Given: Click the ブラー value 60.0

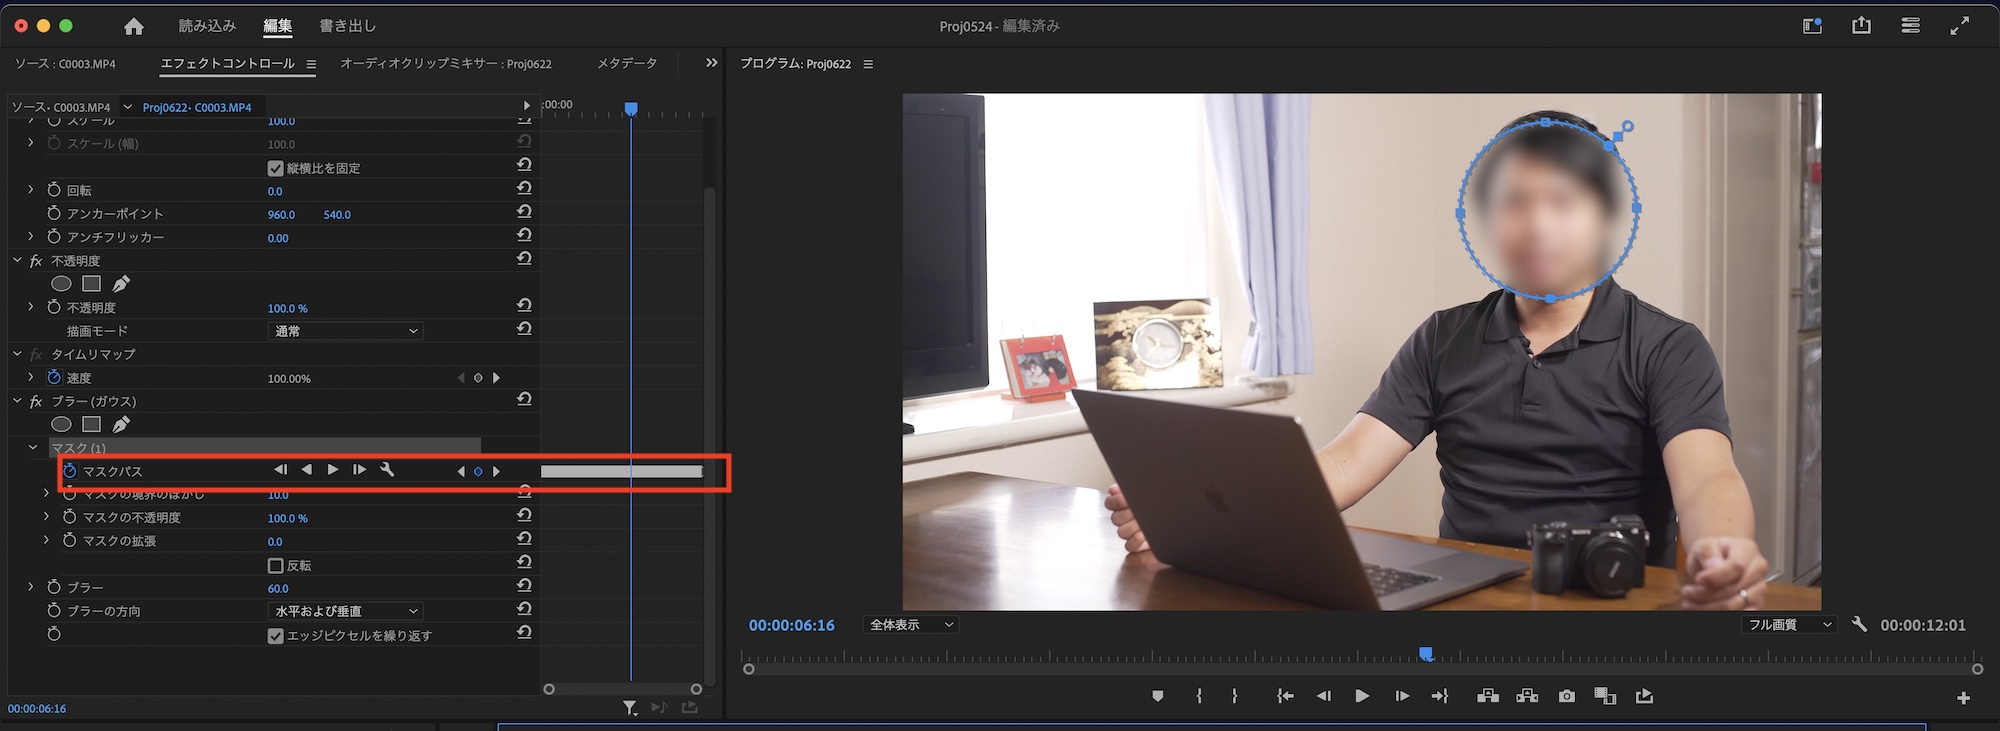Looking at the screenshot, I should pyautogui.click(x=278, y=588).
